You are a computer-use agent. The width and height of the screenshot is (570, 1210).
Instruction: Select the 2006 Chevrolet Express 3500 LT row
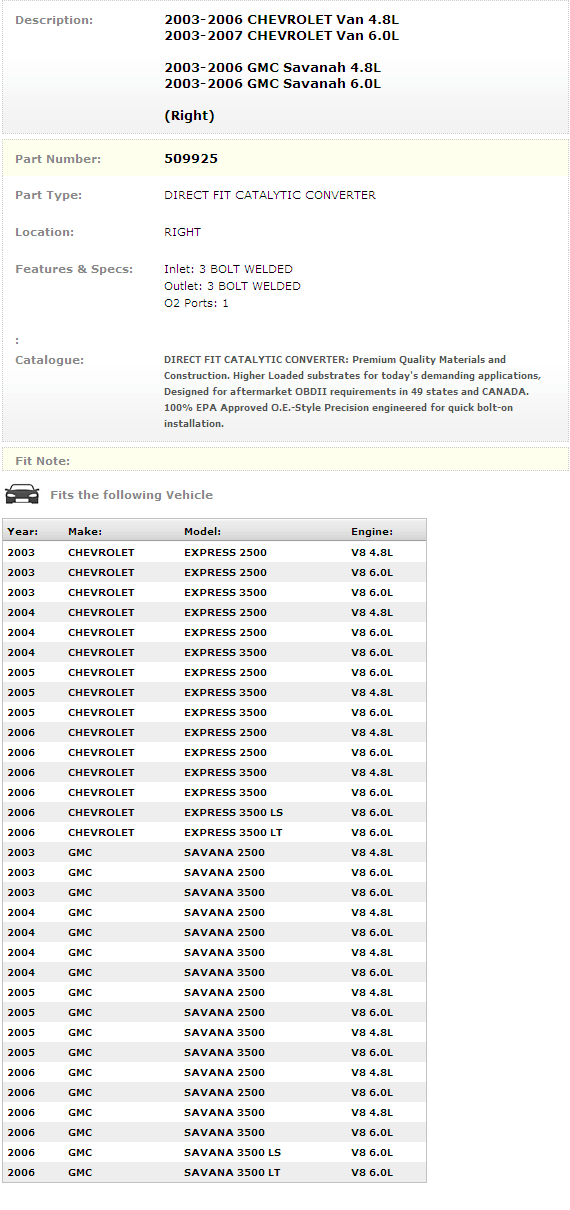coord(214,832)
